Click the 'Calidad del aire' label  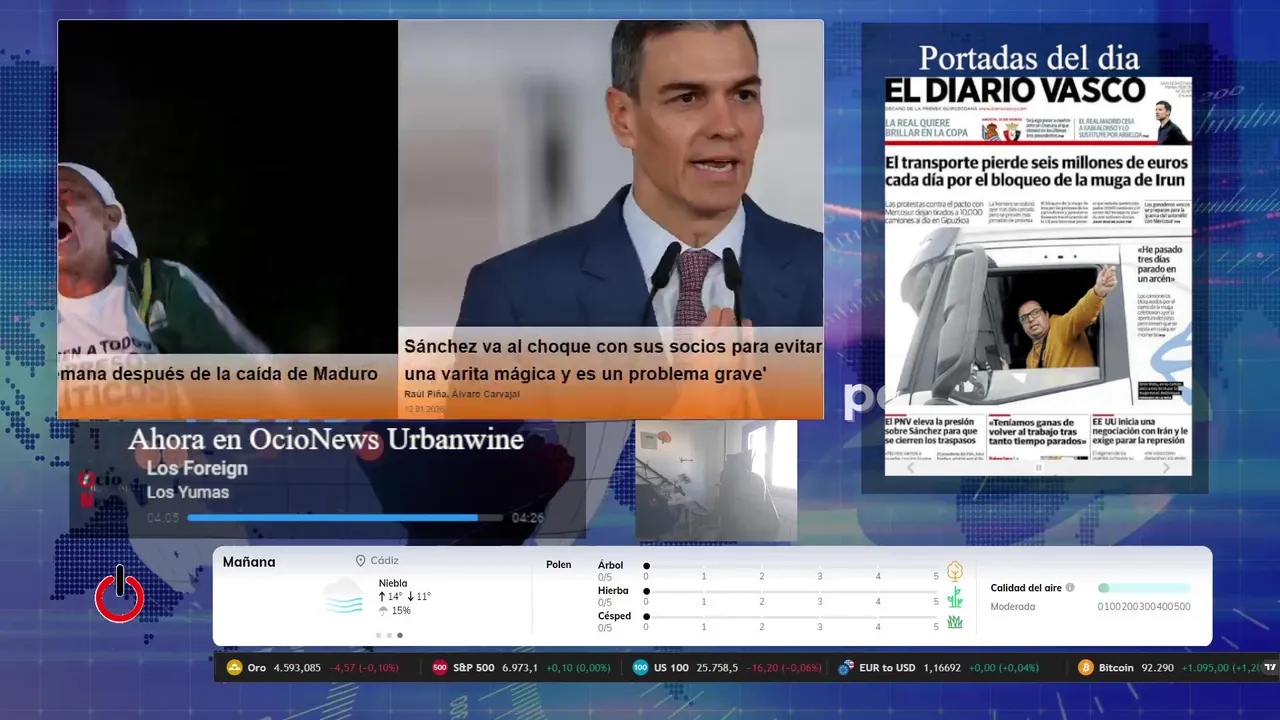pos(1026,588)
